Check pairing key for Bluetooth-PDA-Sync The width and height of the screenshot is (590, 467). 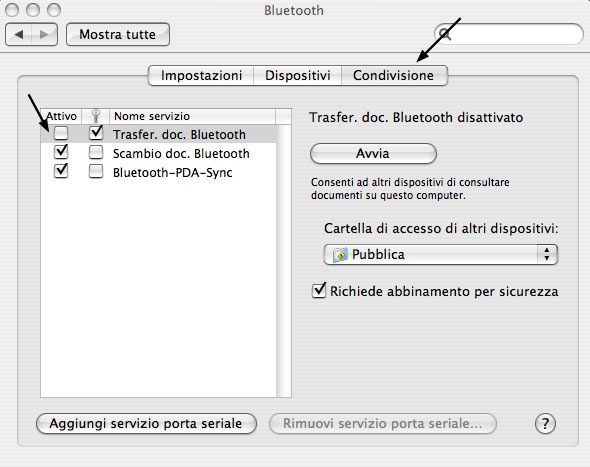(x=96, y=171)
